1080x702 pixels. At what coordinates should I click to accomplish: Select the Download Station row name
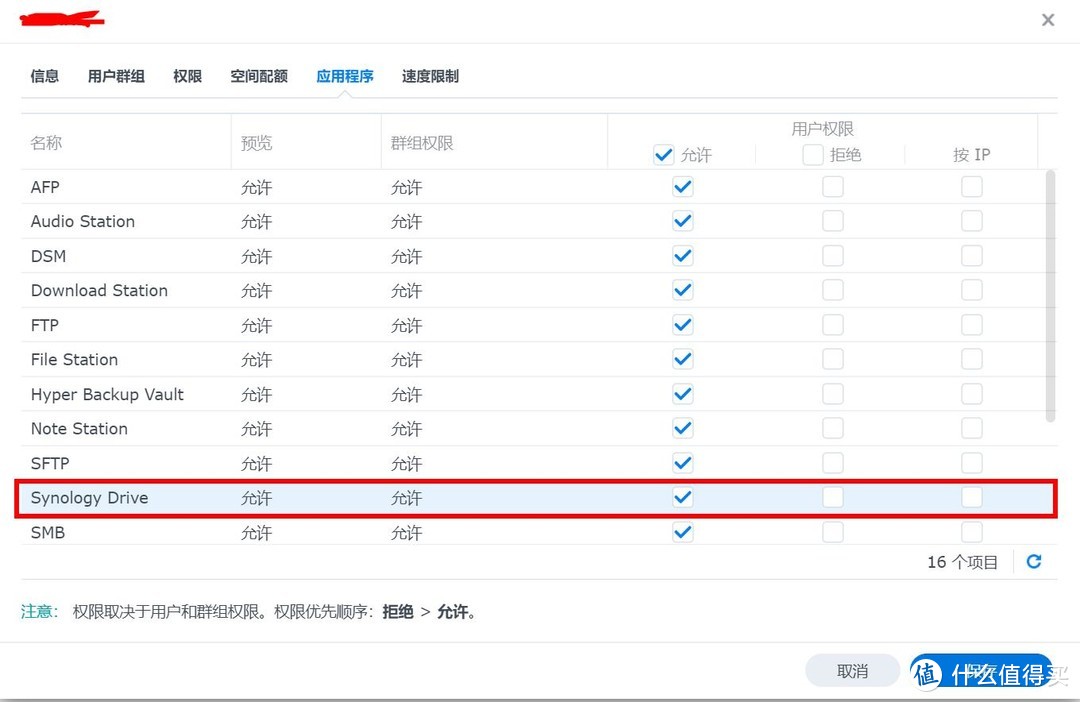[99, 290]
